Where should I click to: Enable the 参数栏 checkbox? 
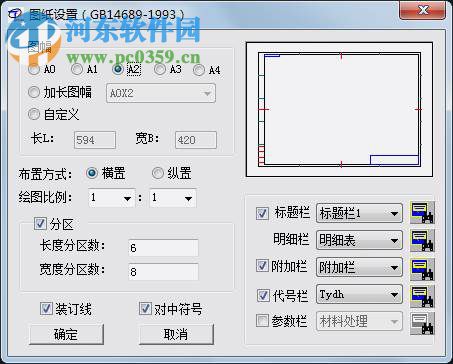(262, 321)
